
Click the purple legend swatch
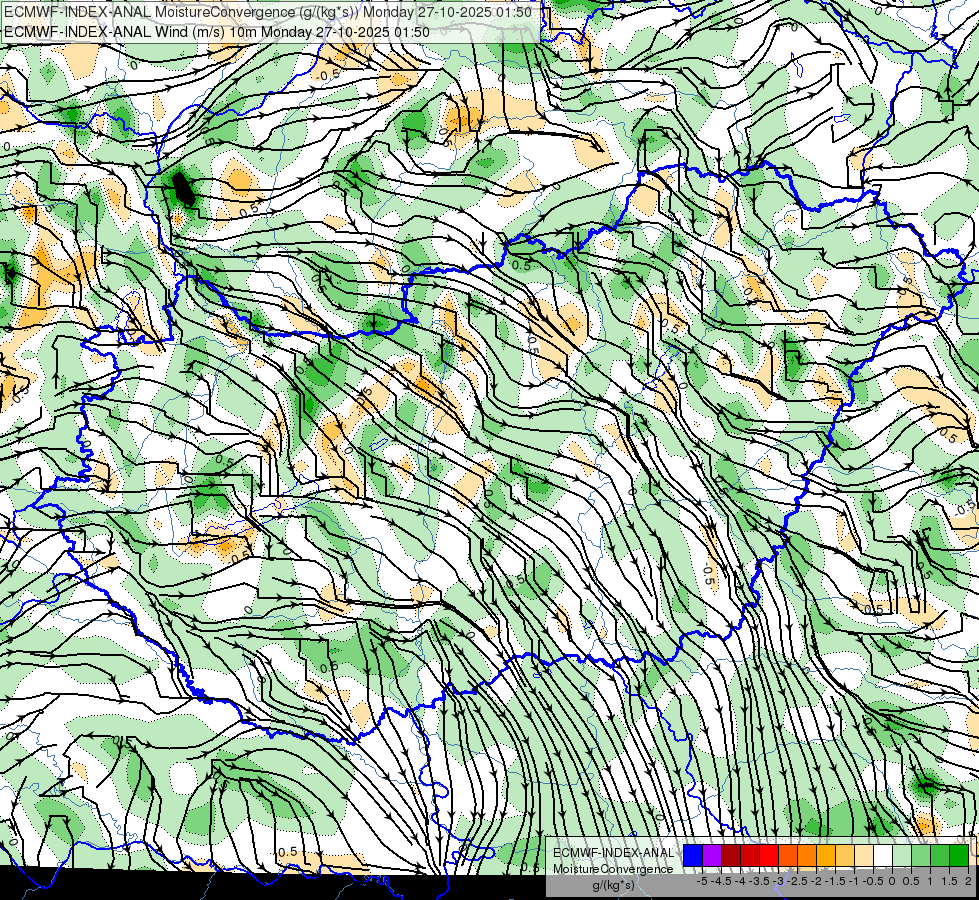tap(712, 856)
